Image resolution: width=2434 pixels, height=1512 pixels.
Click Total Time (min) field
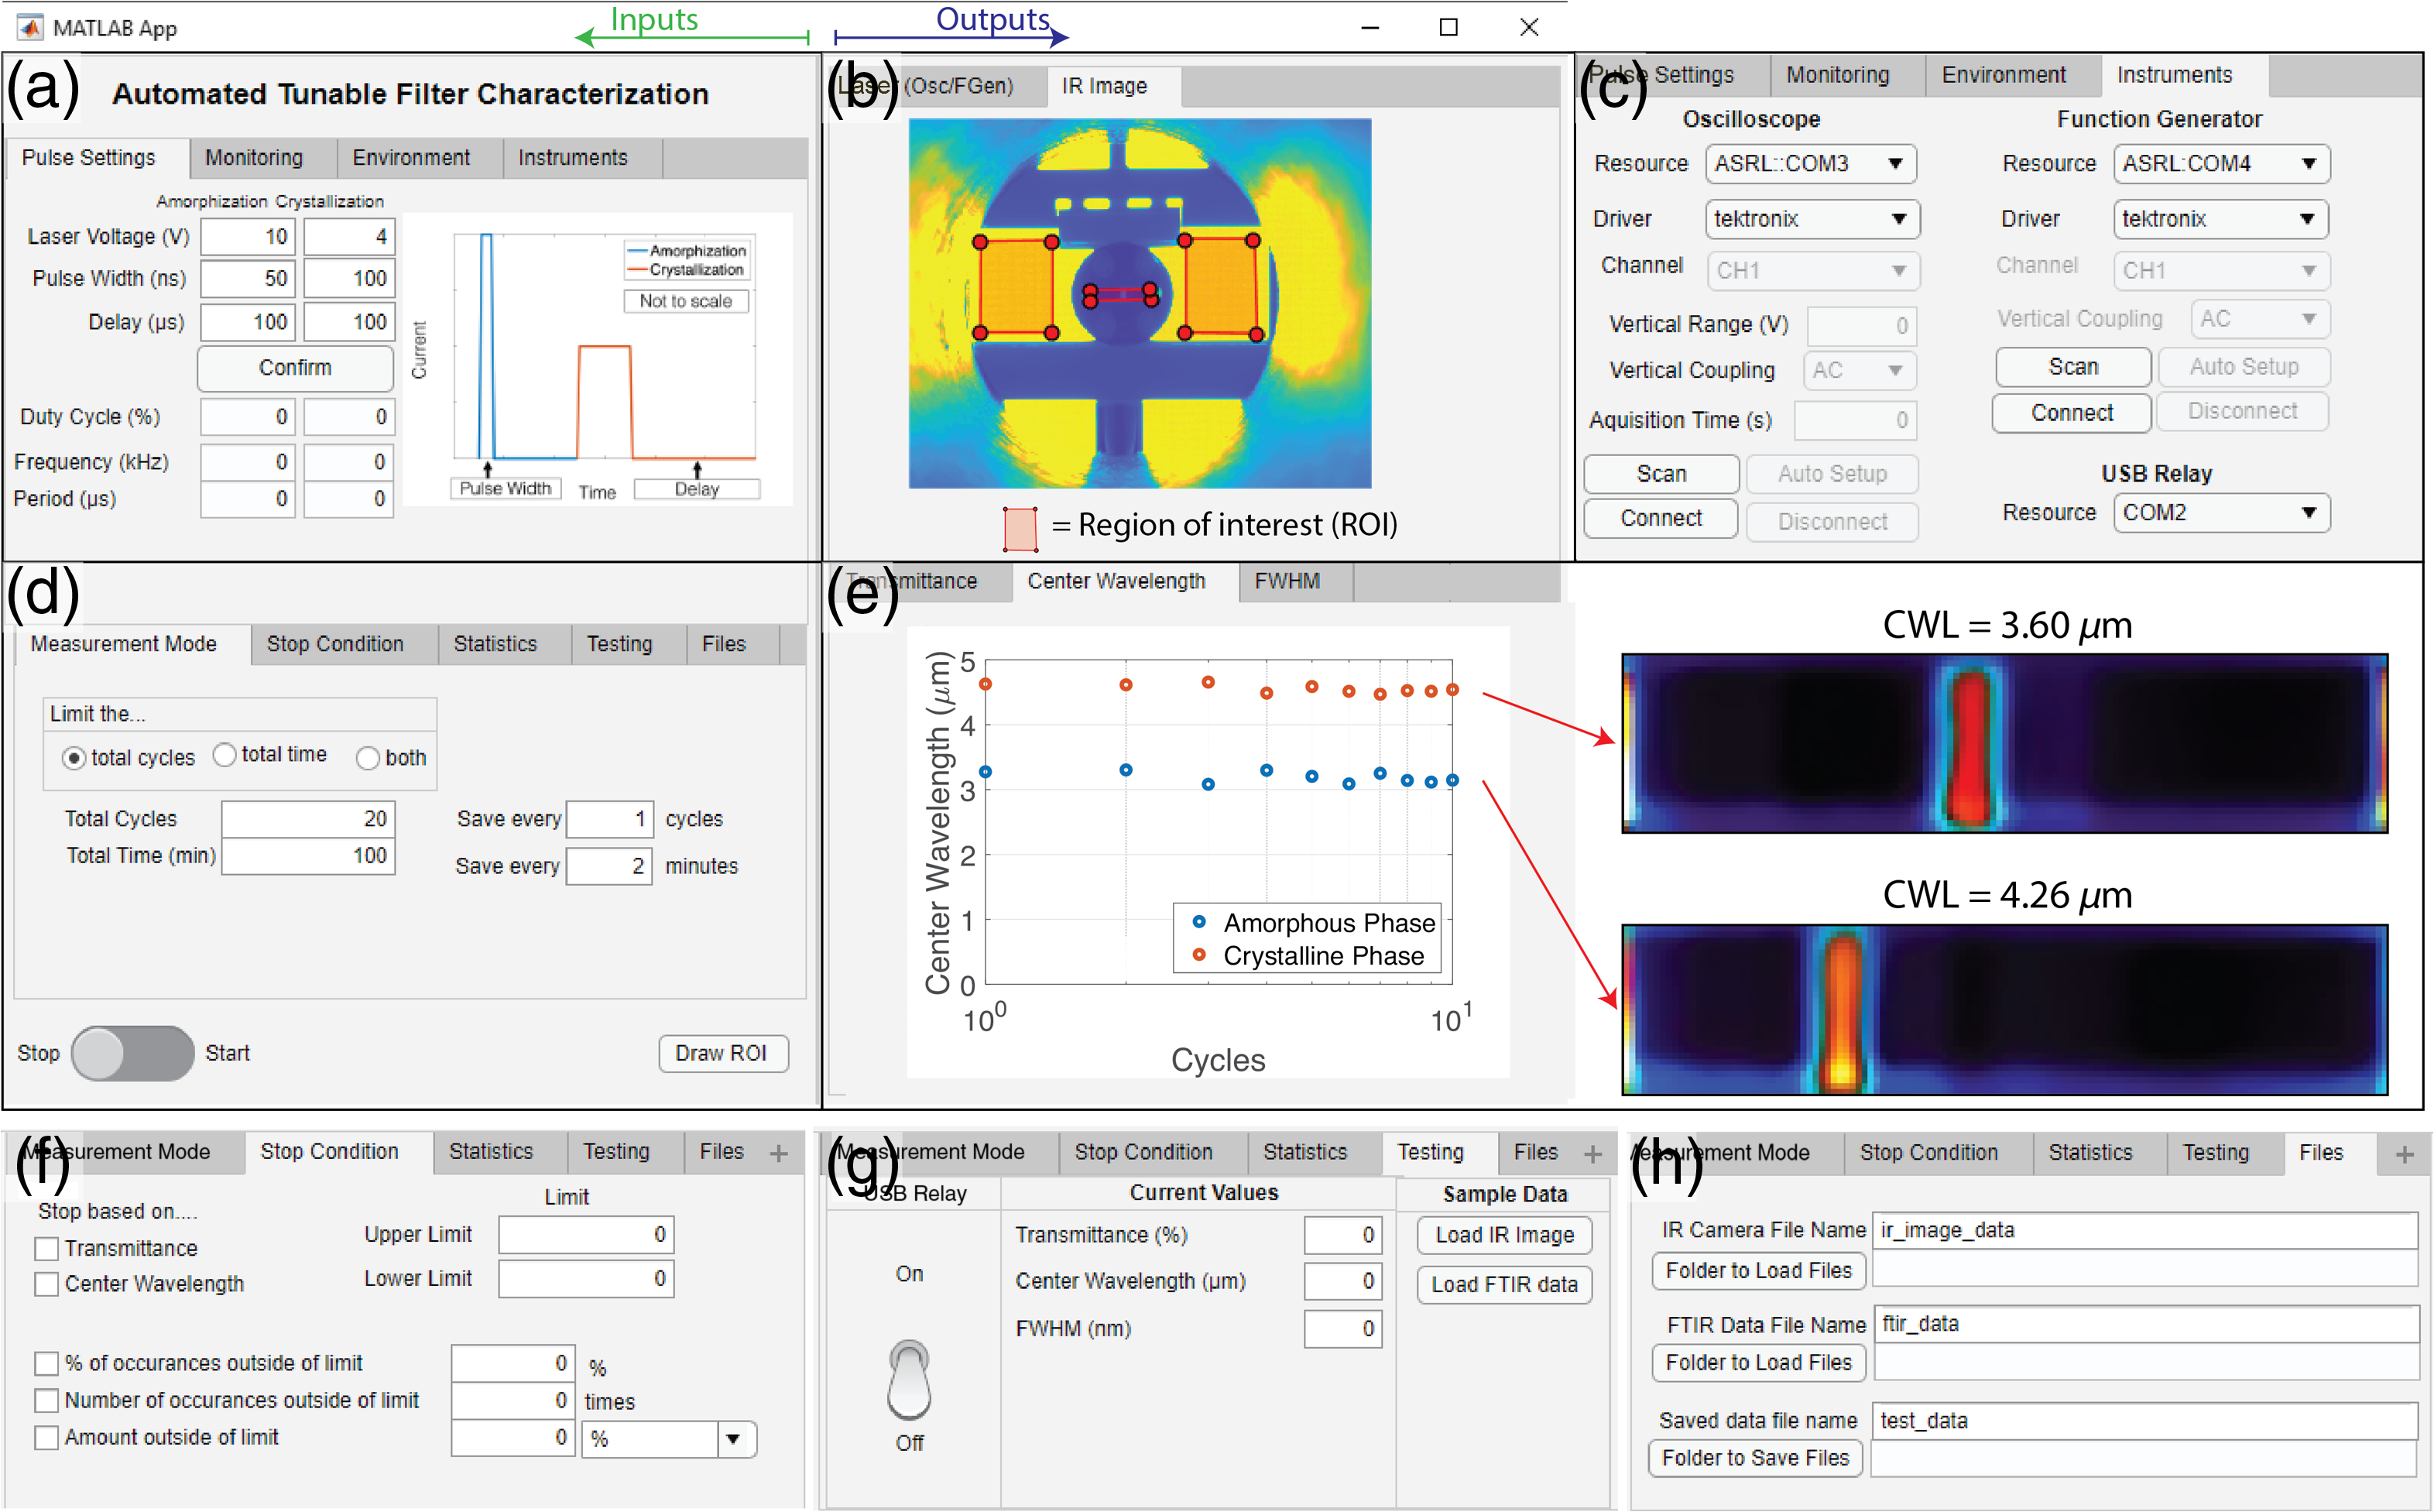click(x=308, y=856)
